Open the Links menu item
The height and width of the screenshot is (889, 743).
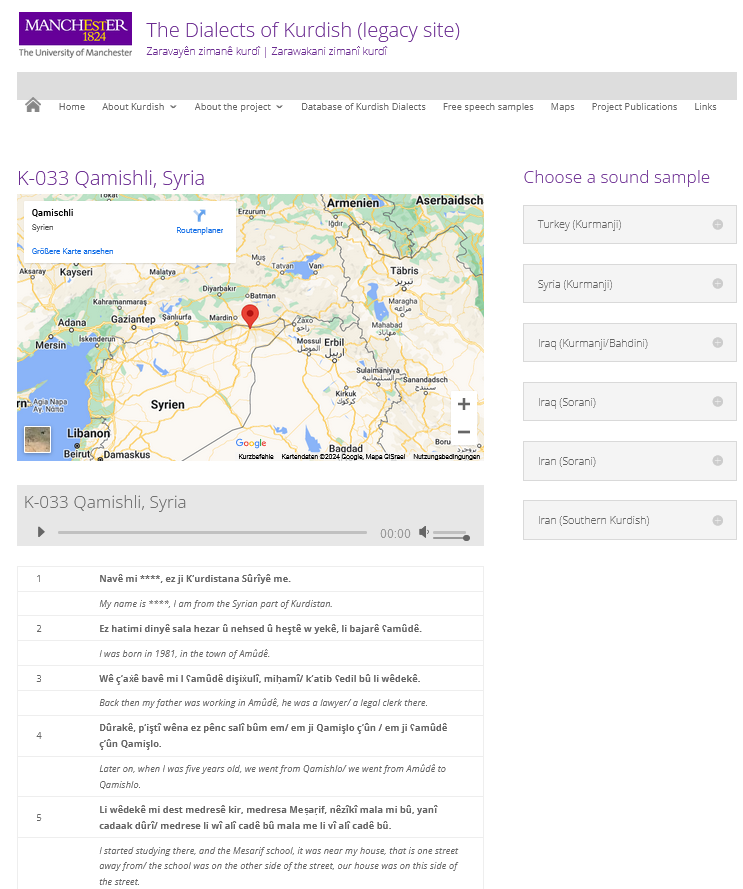coord(705,107)
